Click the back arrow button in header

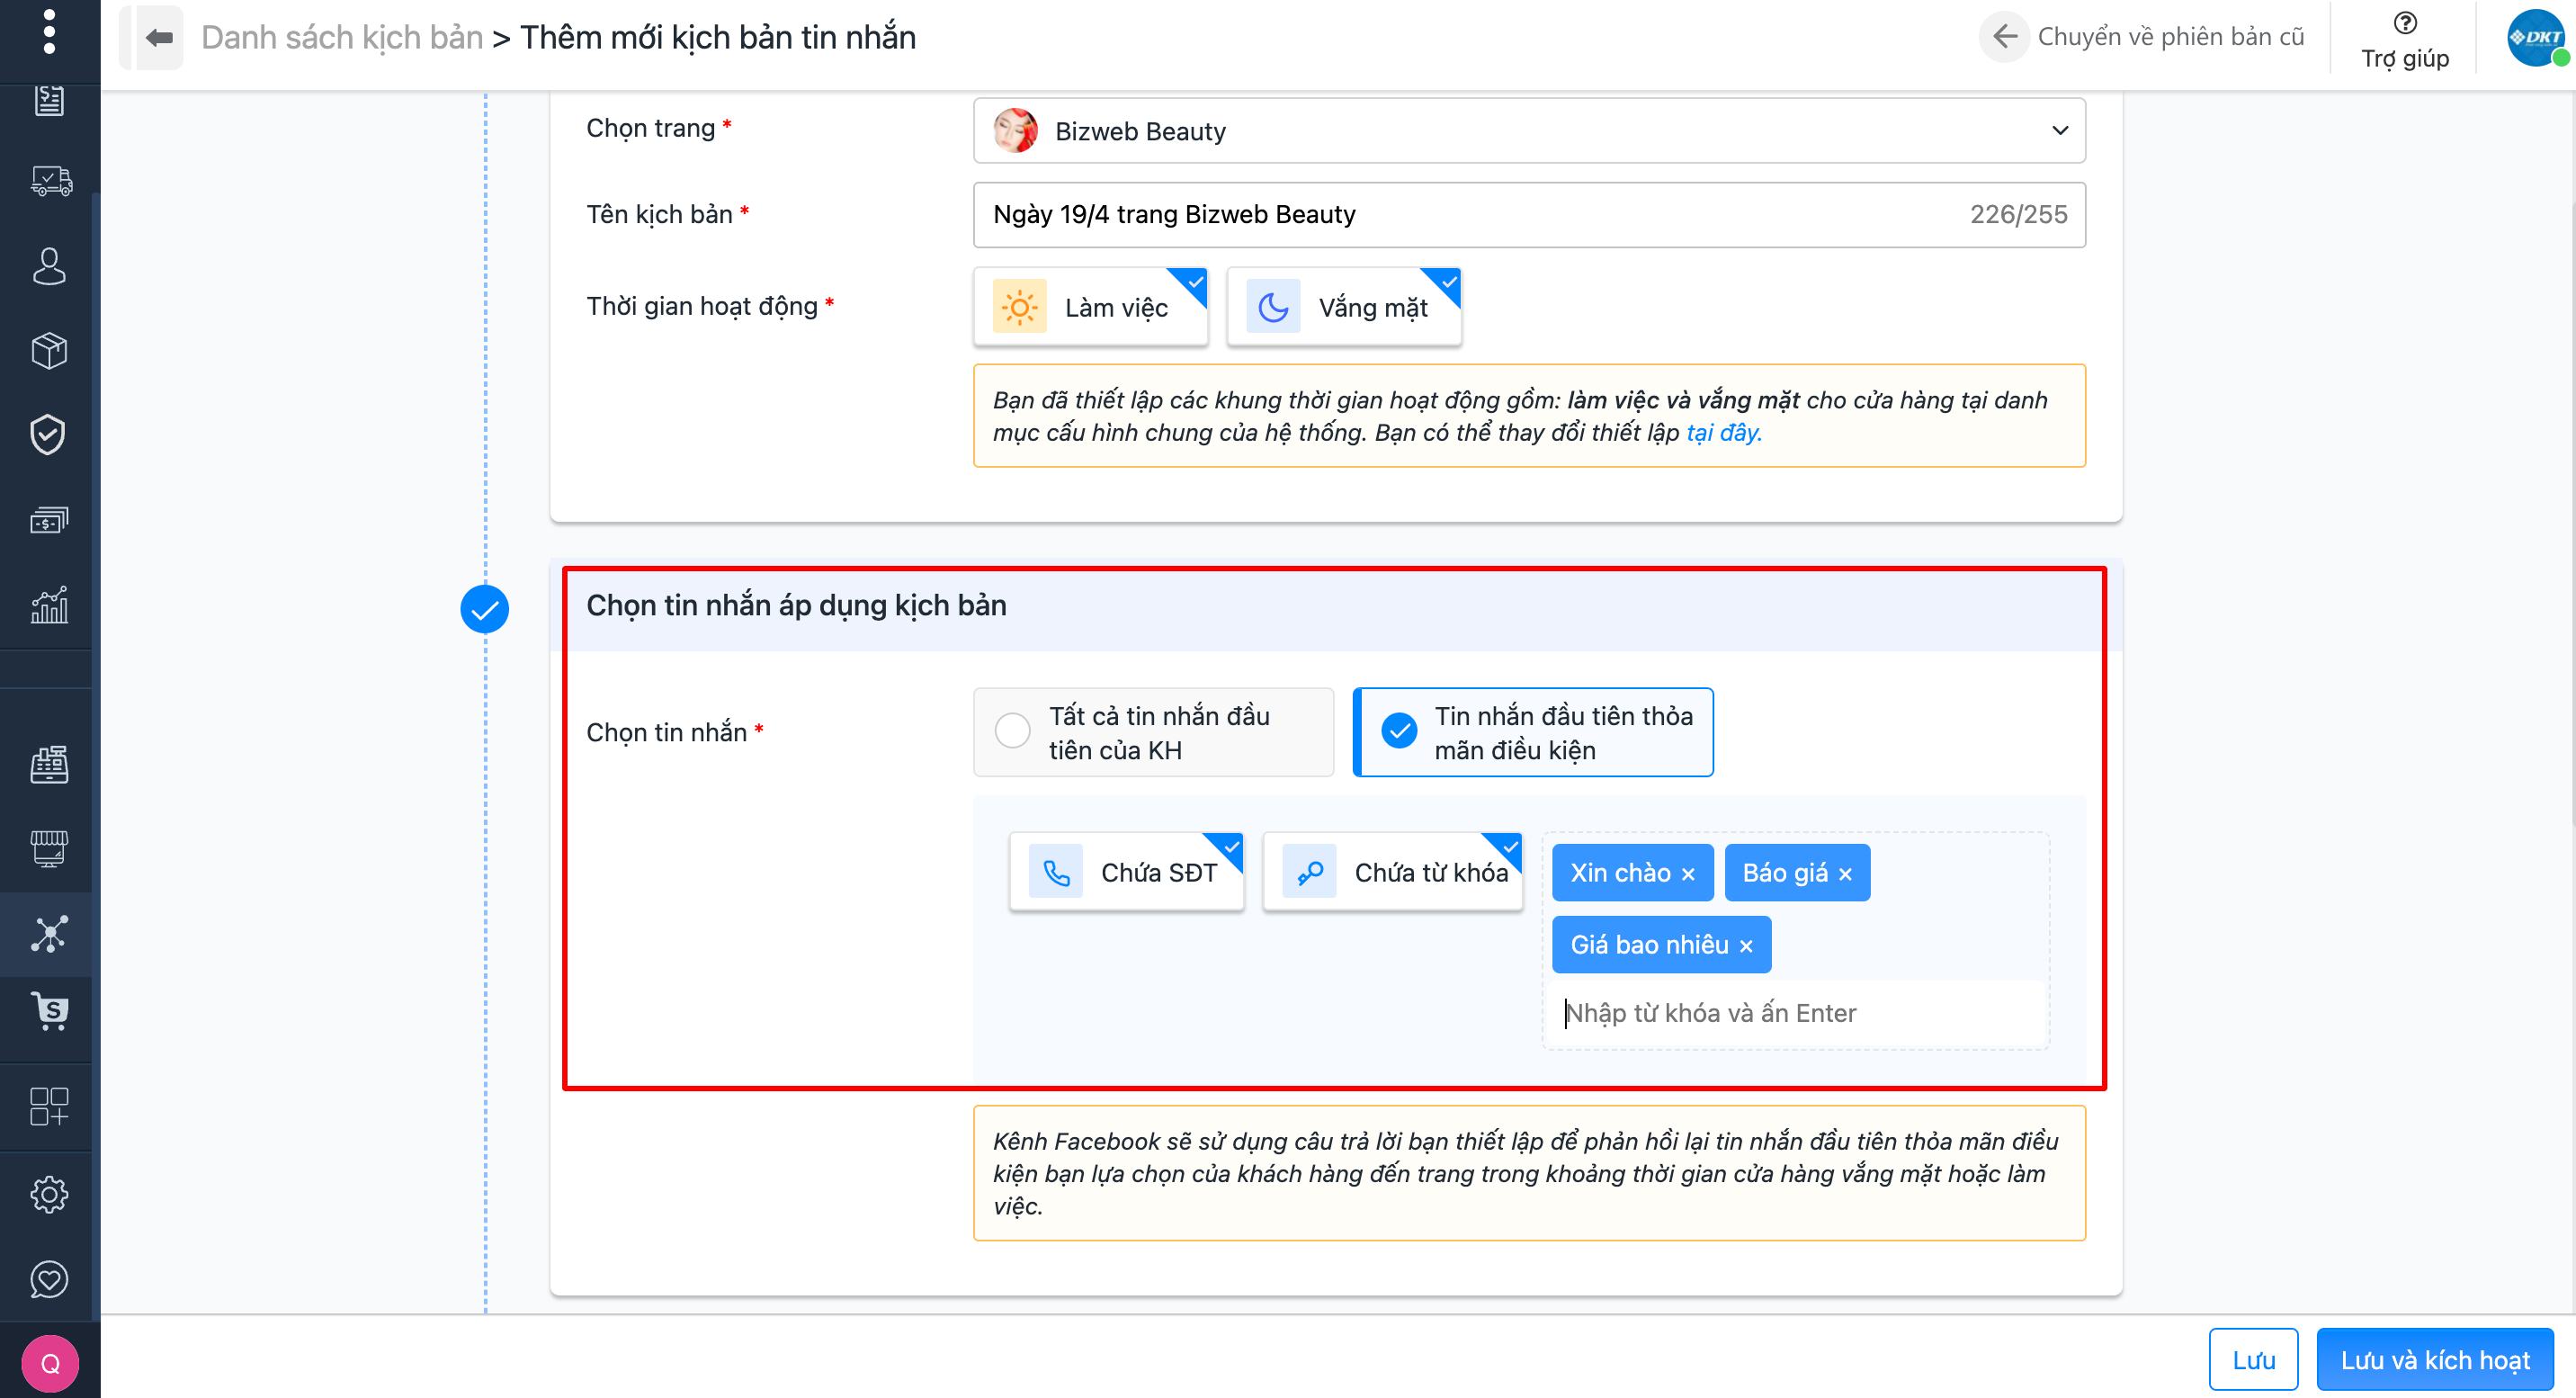tap(159, 38)
